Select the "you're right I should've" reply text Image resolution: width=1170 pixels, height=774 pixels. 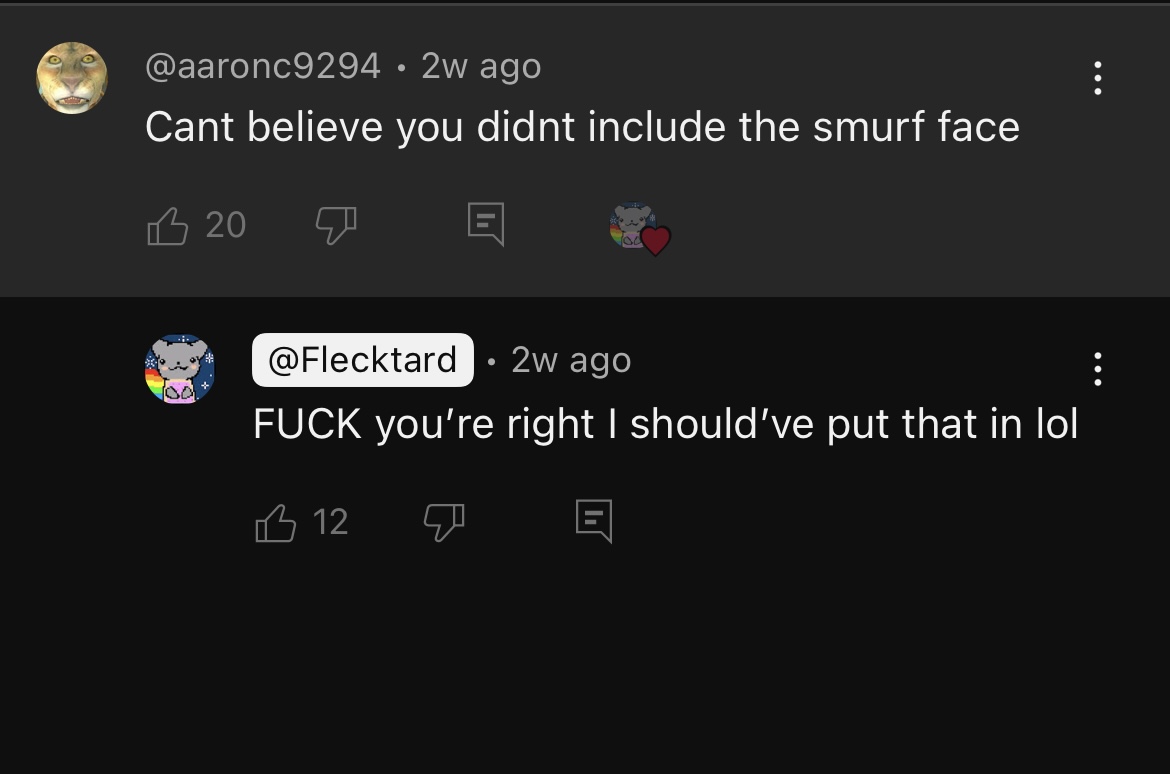(597, 424)
